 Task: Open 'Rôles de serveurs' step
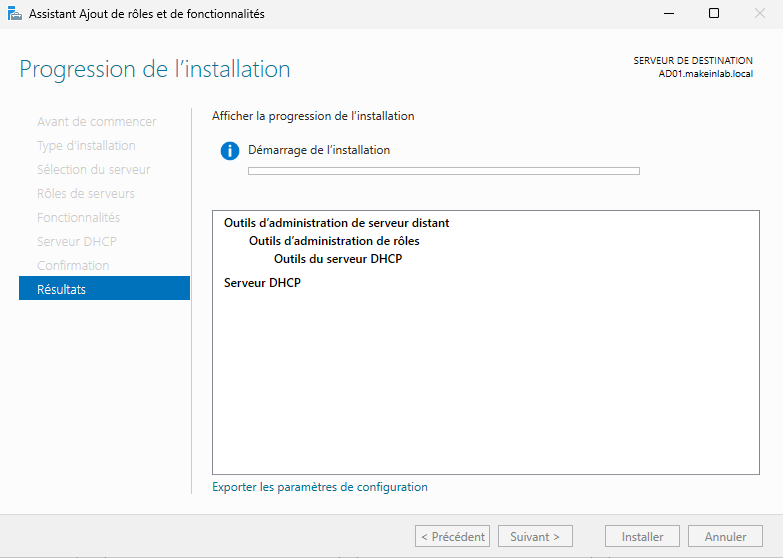(85, 194)
